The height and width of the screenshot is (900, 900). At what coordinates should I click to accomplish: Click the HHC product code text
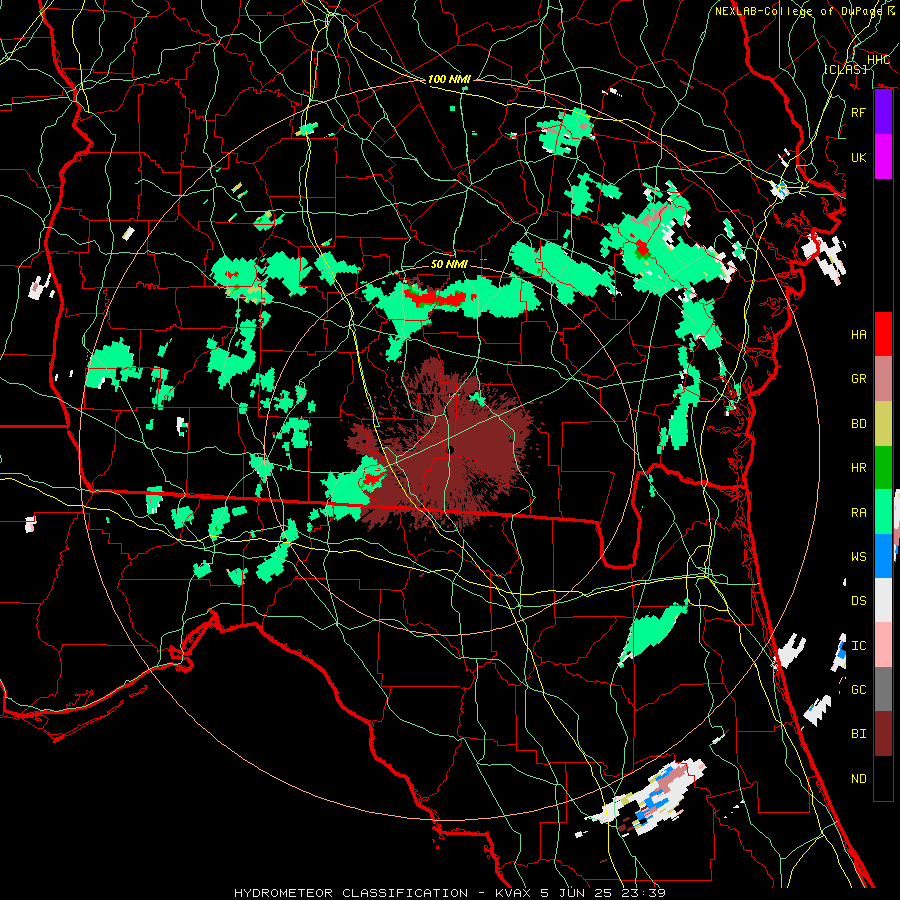(x=878, y=59)
